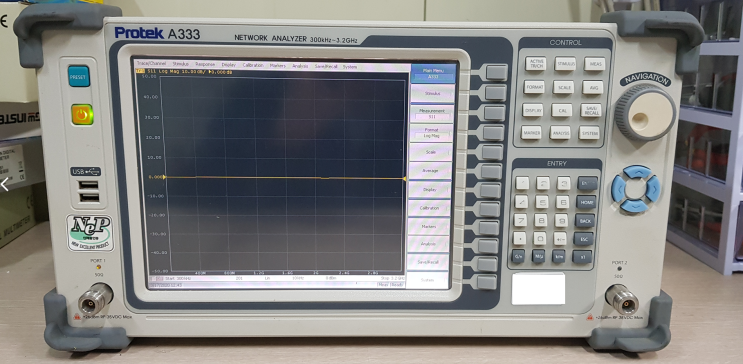Push the bezel key beside Stimulus softkey

pos(495,92)
